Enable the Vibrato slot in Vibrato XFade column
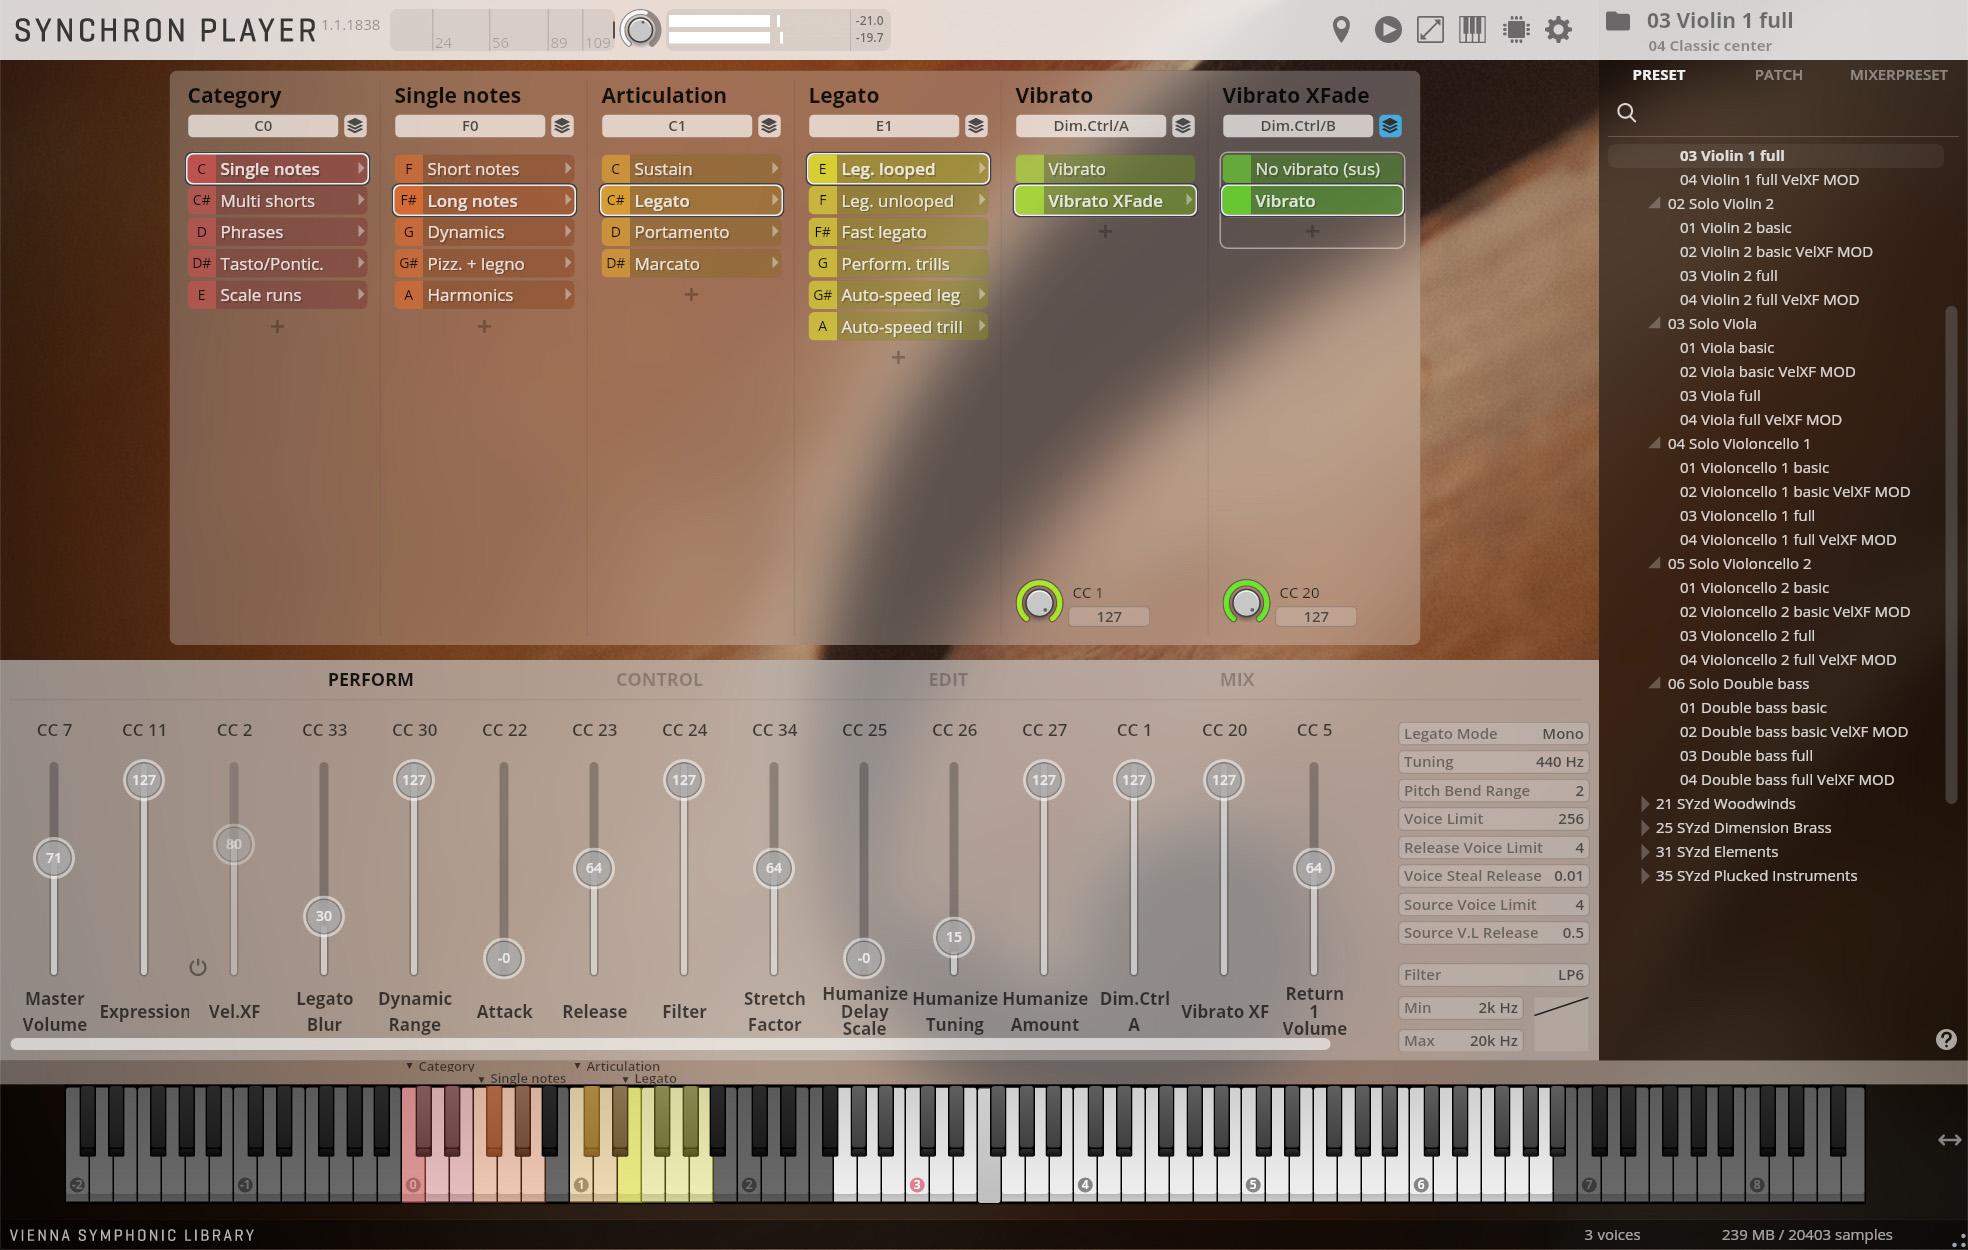The width and height of the screenshot is (1968, 1250). 1311,200
